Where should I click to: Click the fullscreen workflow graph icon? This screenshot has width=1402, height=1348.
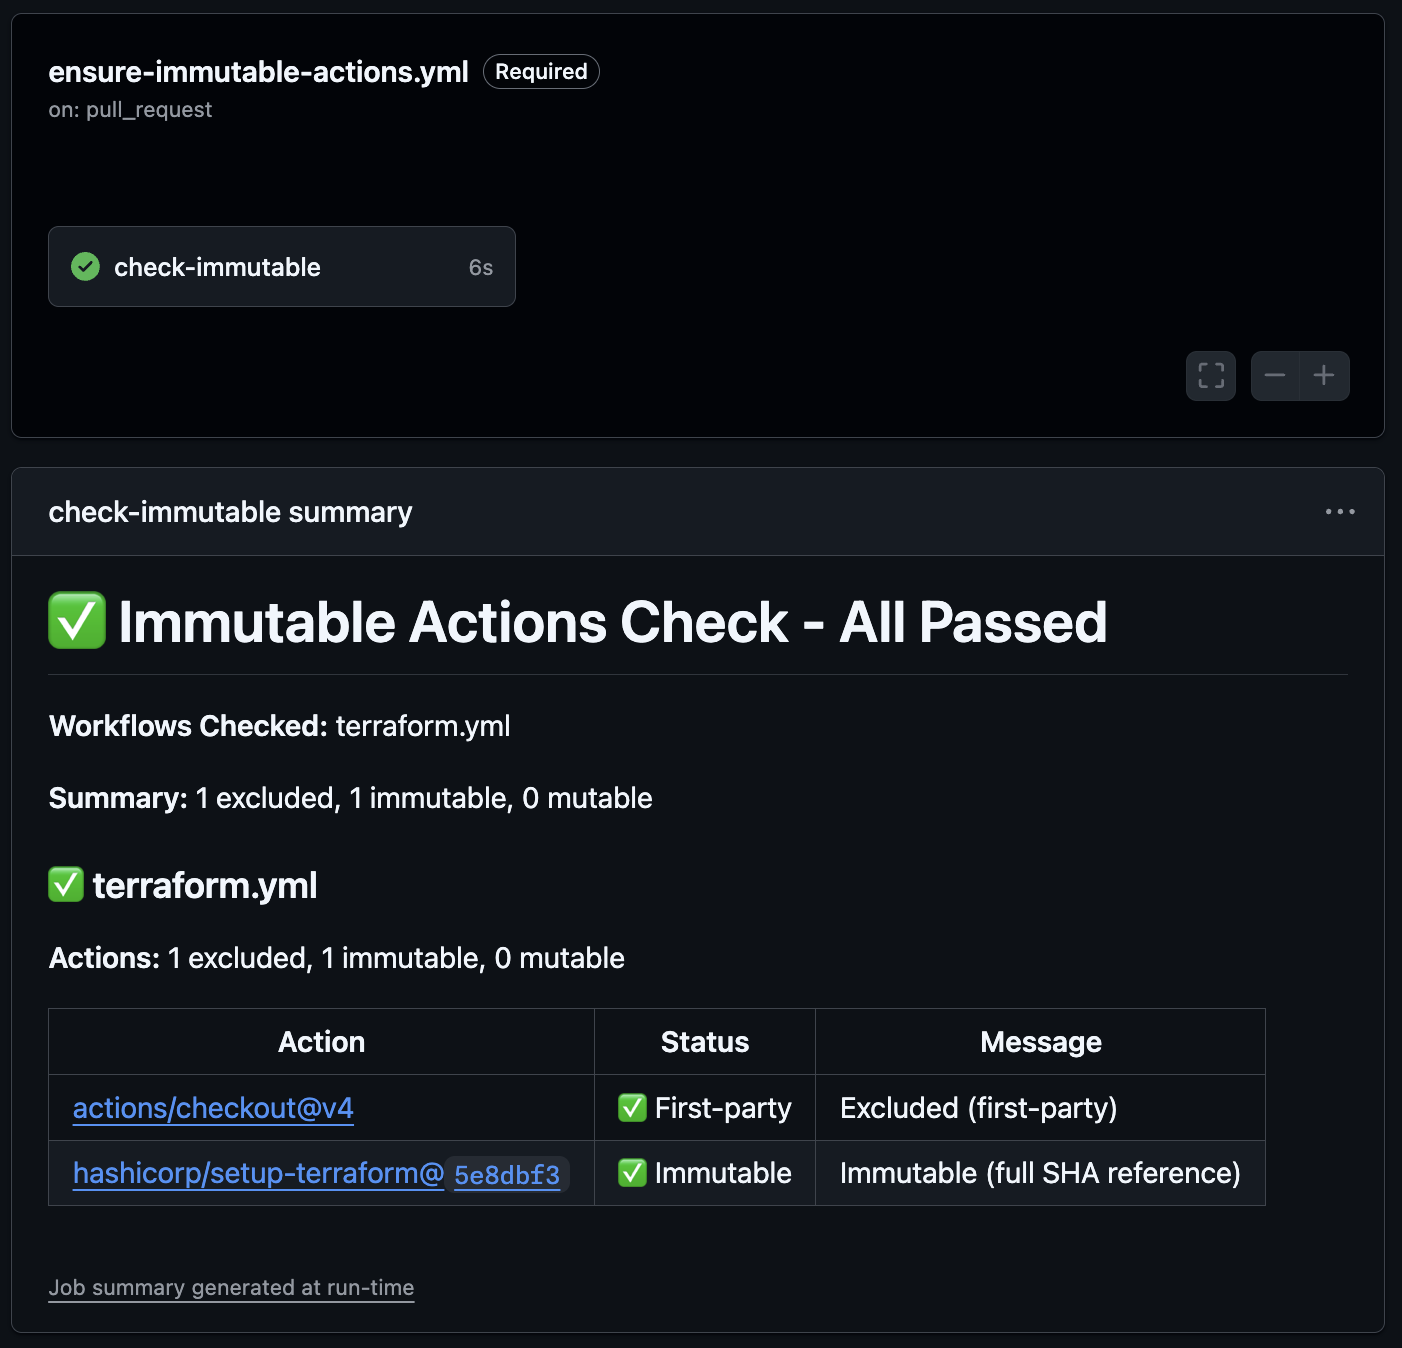click(1211, 376)
